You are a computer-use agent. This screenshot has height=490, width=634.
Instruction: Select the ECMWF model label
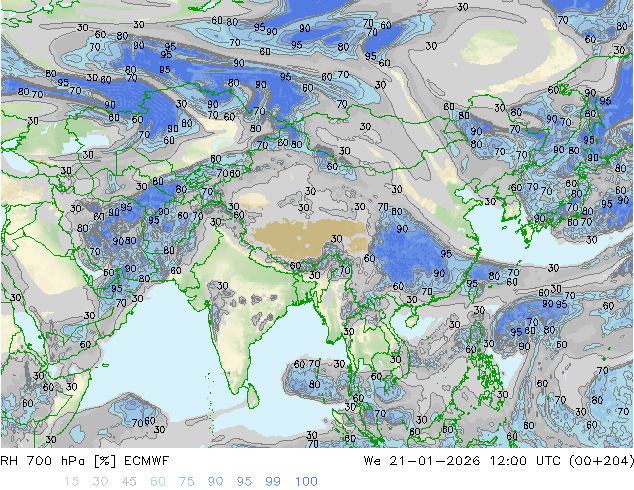point(146,461)
